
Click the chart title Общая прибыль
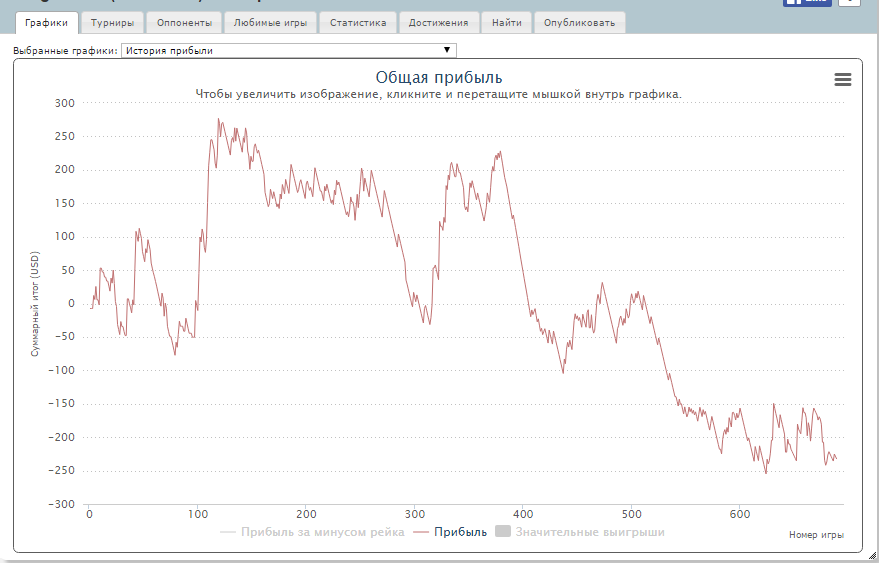pos(439,77)
